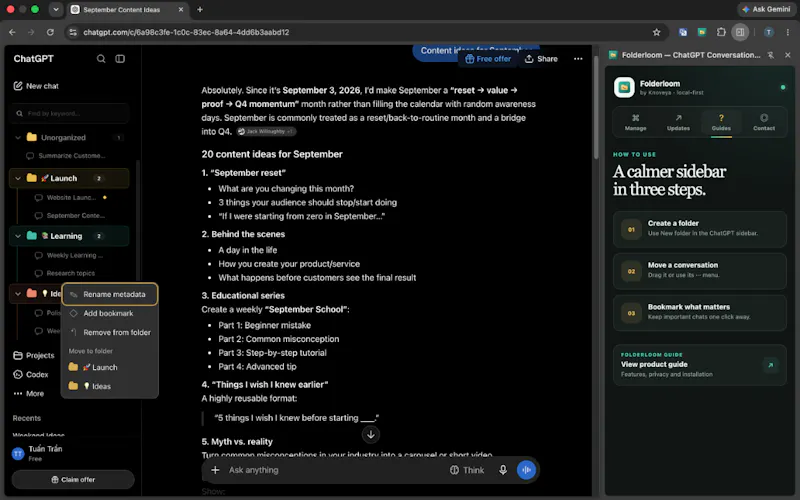Expand the More sidebar item
The width and height of the screenshot is (800, 500).
tap(29, 393)
